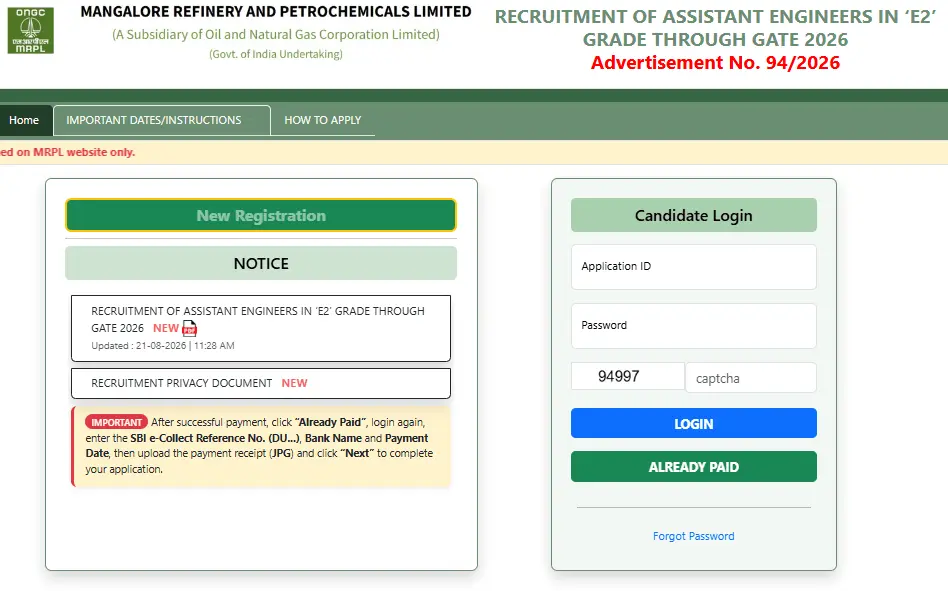Click the ONGC MRPL logo
Image resolution: width=948 pixels, height=591 pixels.
(30, 30)
